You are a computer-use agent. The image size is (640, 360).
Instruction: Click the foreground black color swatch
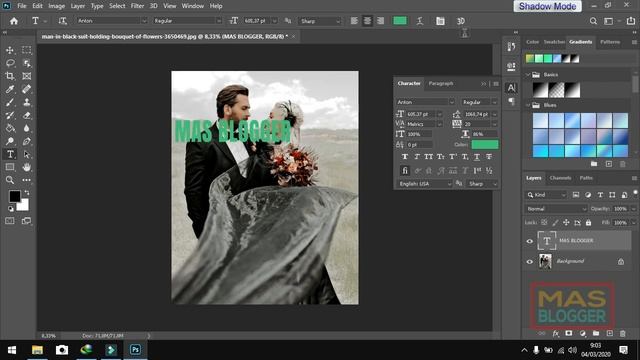pyautogui.click(x=15, y=196)
